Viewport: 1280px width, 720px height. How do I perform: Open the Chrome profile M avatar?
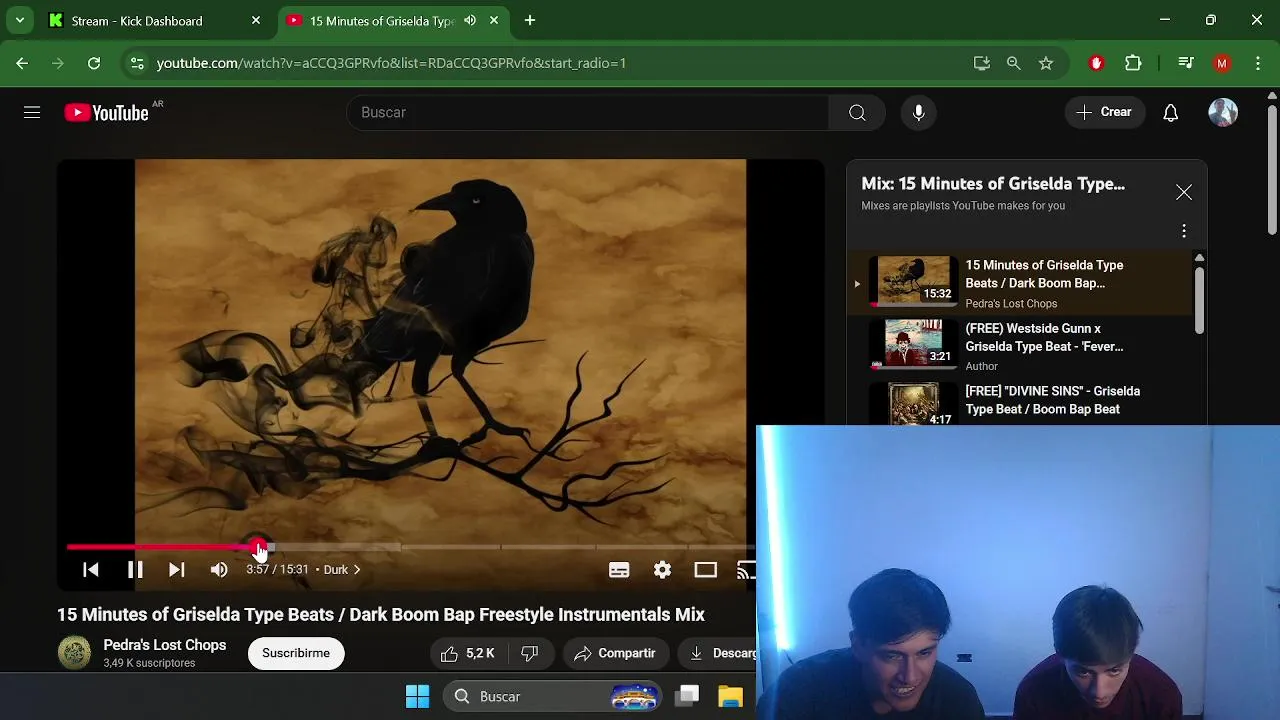pos(1221,63)
